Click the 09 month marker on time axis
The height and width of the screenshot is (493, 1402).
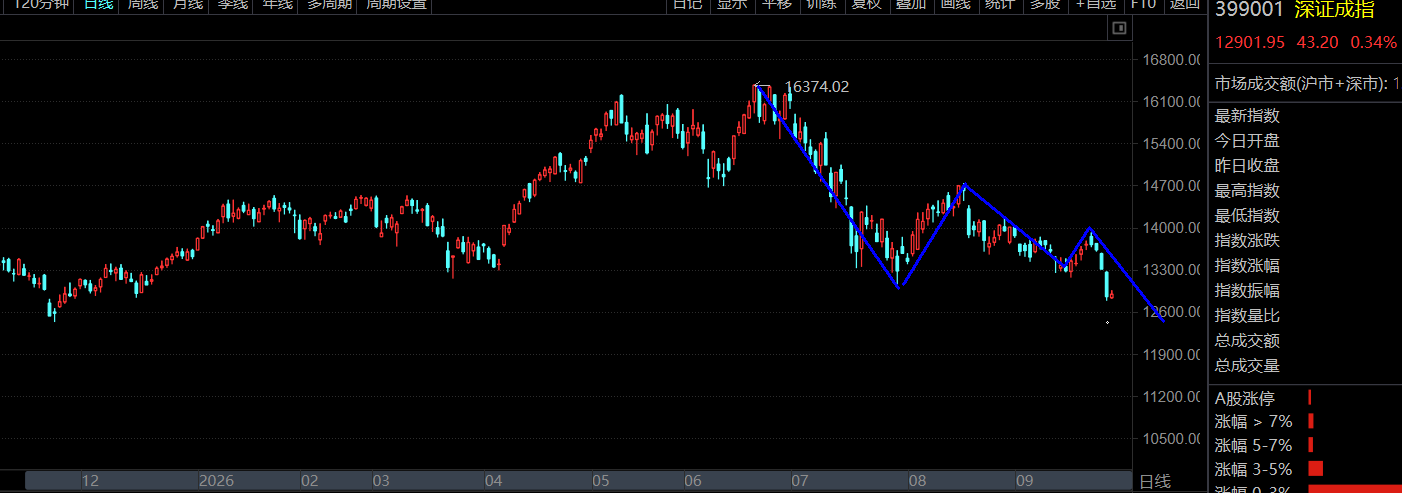pos(1024,481)
